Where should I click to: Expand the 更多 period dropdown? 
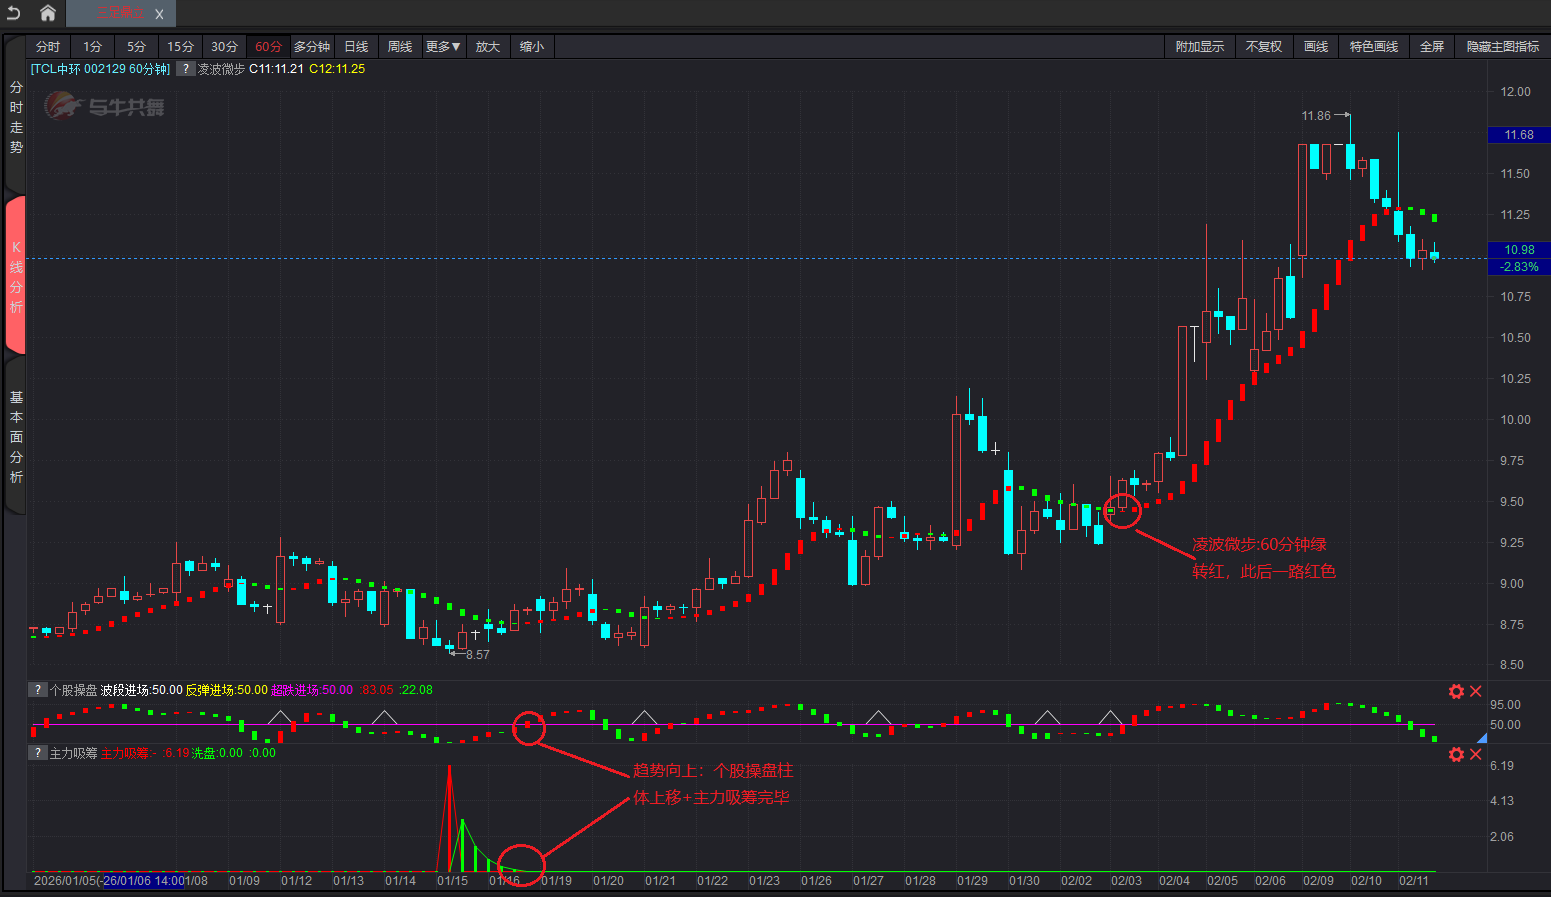tap(442, 47)
